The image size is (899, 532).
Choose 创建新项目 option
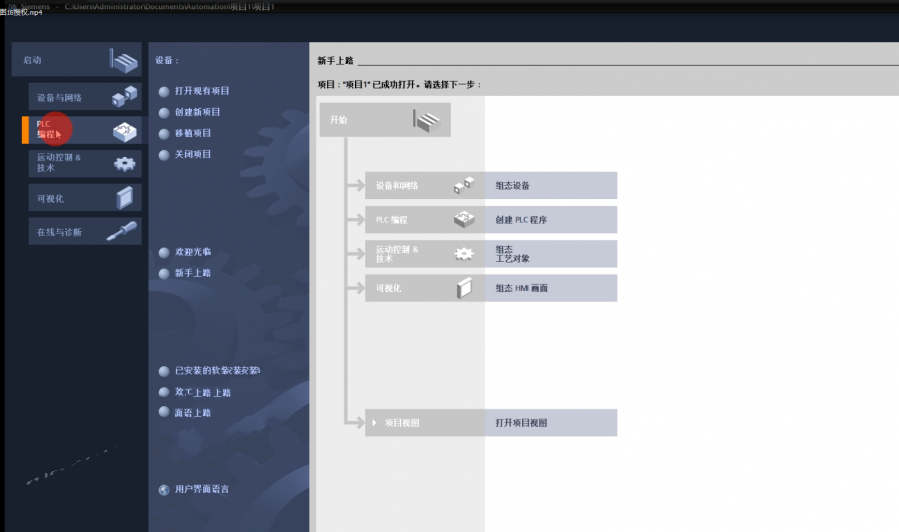point(197,112)
